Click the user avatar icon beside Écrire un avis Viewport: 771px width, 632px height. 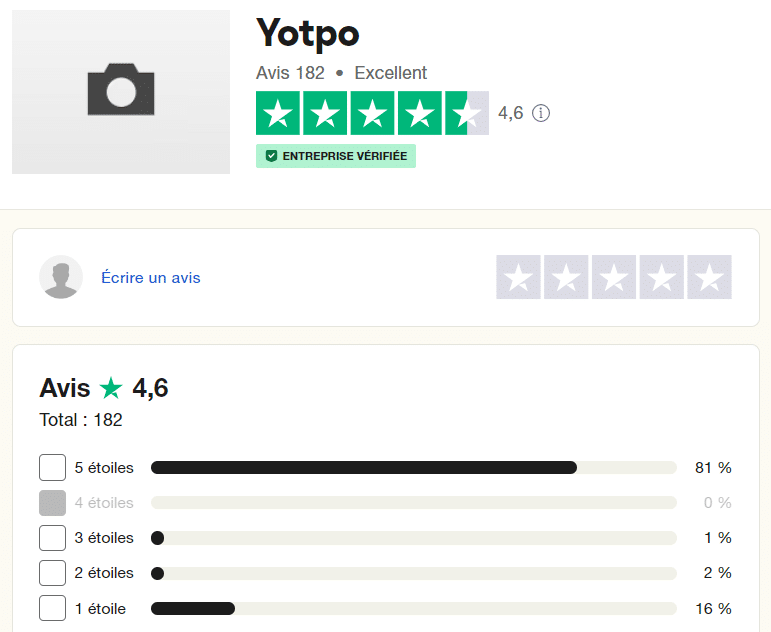(x=61, y=277)
